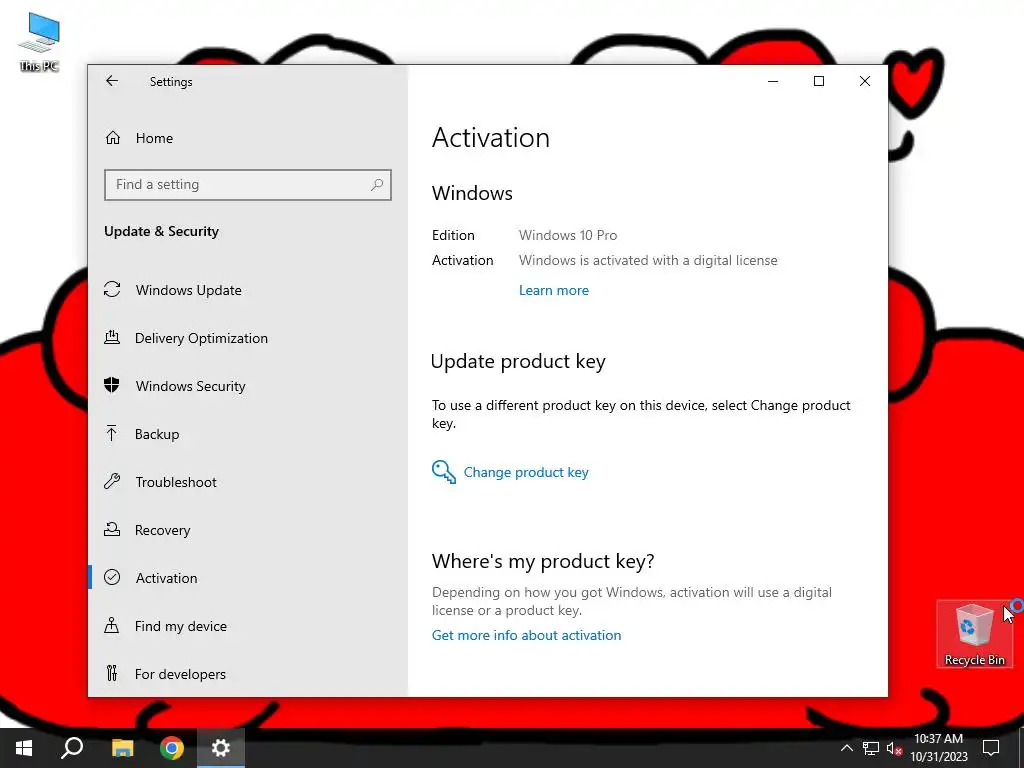Open Delivery Optimization section
1024x768 pixels.
click(x=248, y=338)
